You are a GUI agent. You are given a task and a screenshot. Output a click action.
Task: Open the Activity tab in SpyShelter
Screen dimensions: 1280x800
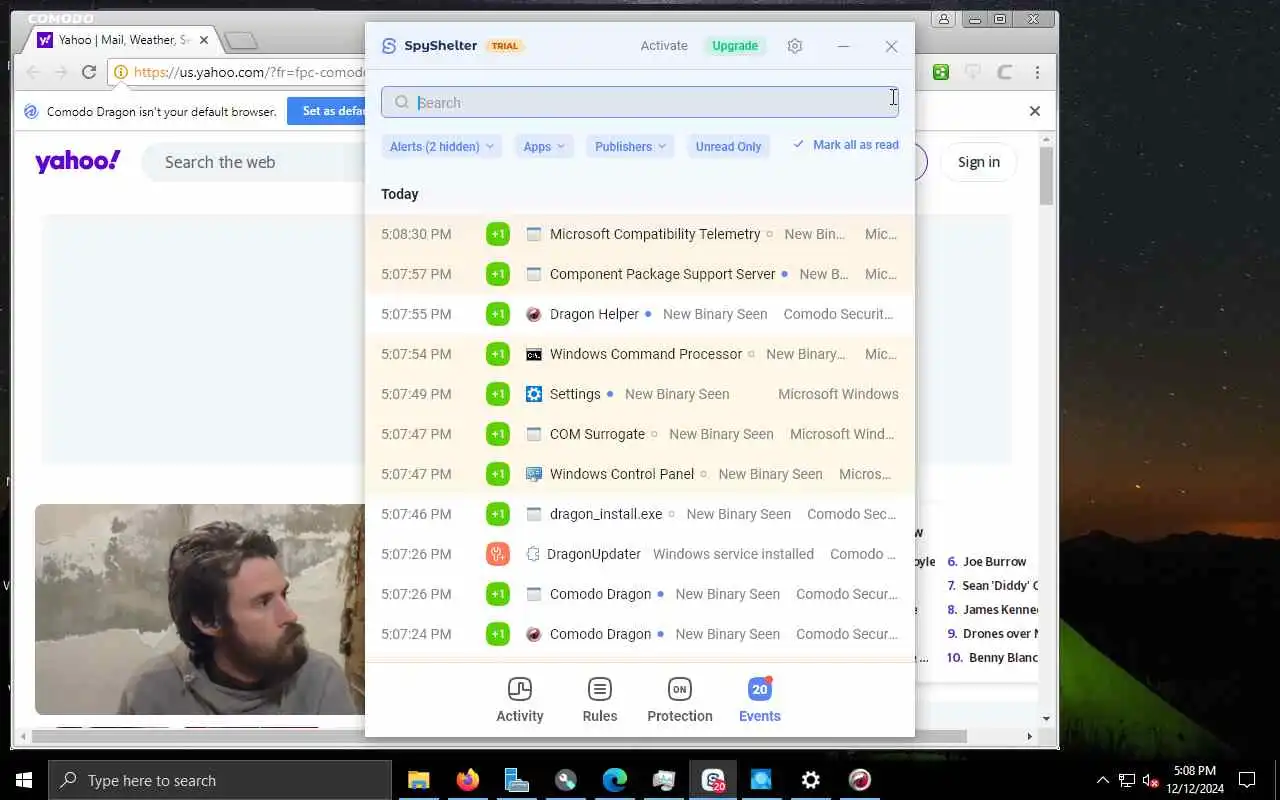pyautogui.click(x=520, y=700)
